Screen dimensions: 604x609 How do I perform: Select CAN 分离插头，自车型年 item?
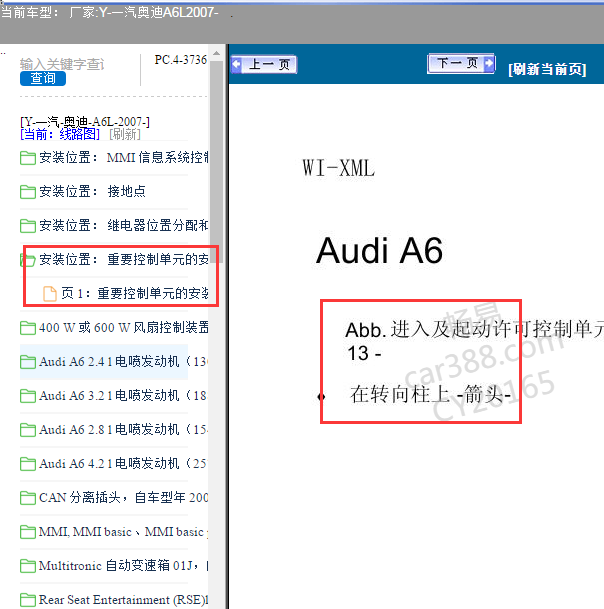124,498
